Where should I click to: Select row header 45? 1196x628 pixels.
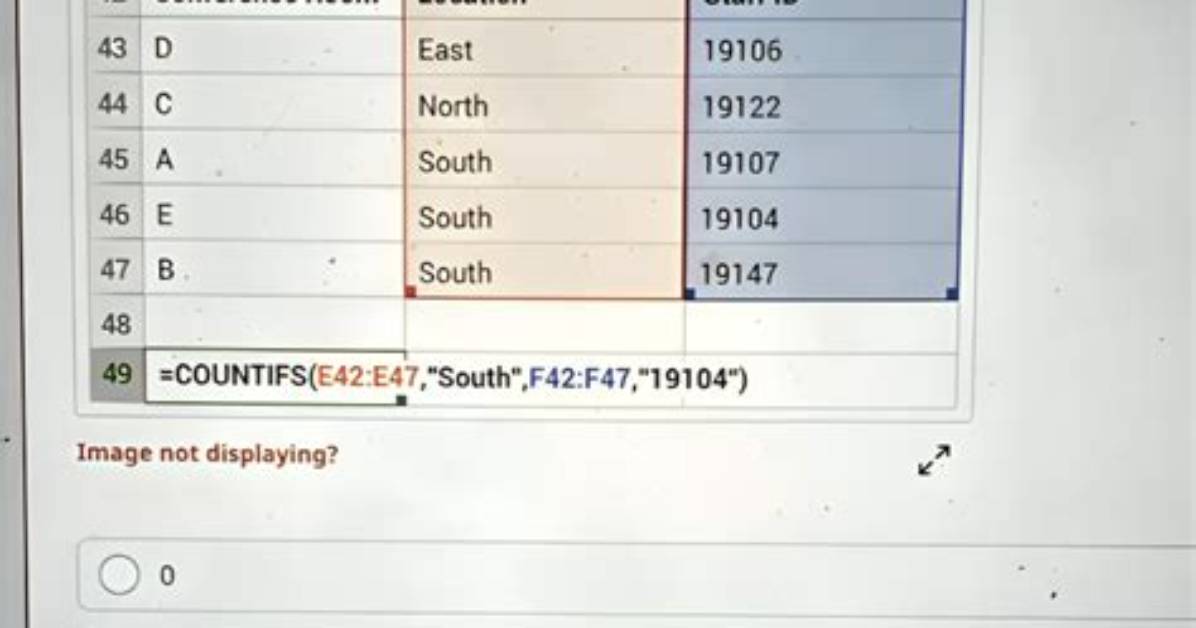[115, 159]
